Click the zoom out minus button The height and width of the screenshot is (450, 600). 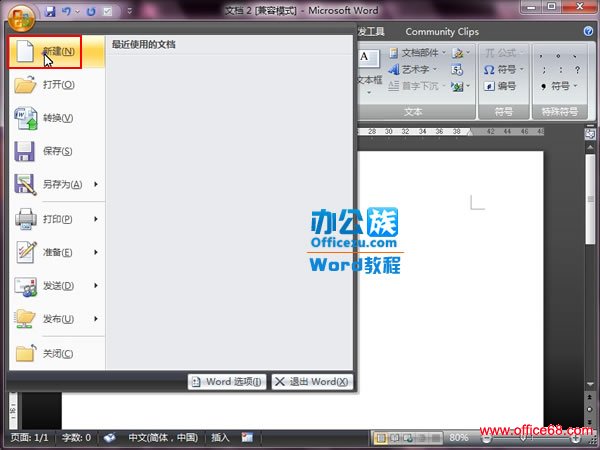[487, 439]
